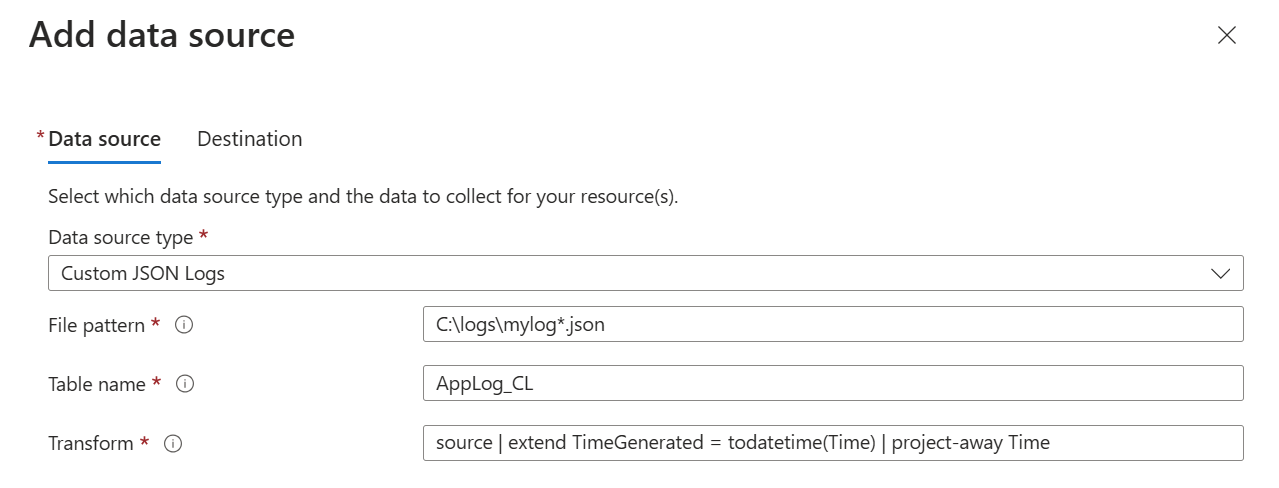The height and width of the screenshot is (488, 1279).
Task: Close the Add data source panel
Action: coord(1227,36)
